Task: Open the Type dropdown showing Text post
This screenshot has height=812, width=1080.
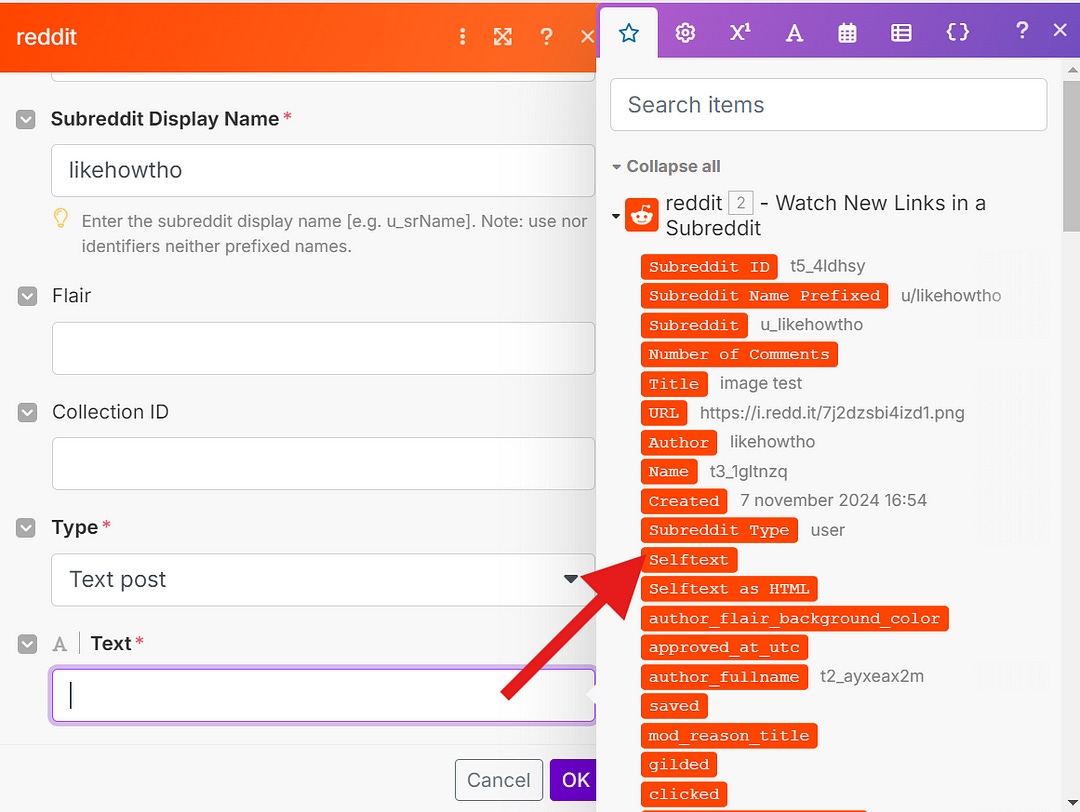Action: 323,580
